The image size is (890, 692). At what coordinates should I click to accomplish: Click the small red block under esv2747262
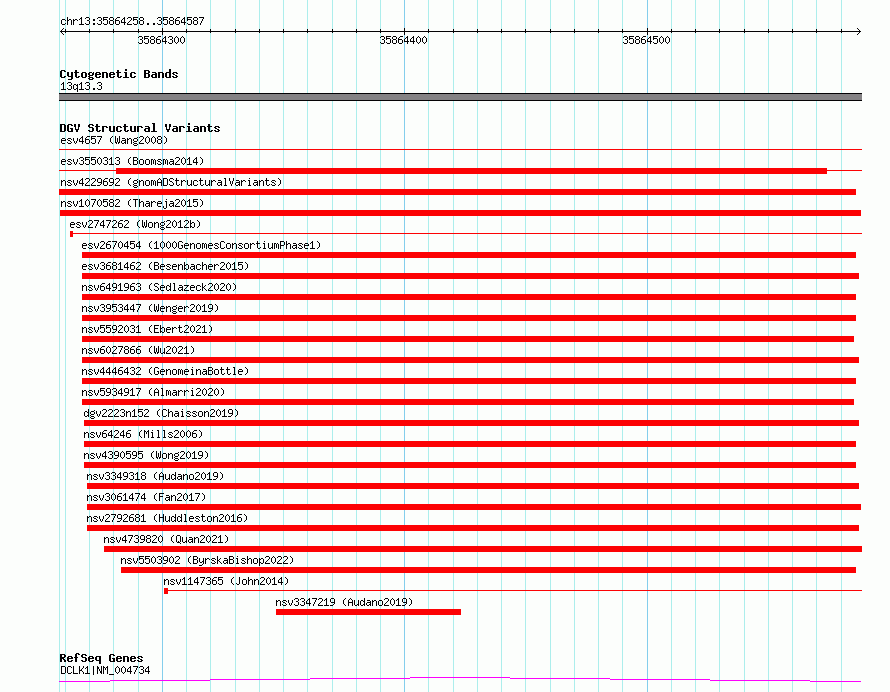(72, 234)
